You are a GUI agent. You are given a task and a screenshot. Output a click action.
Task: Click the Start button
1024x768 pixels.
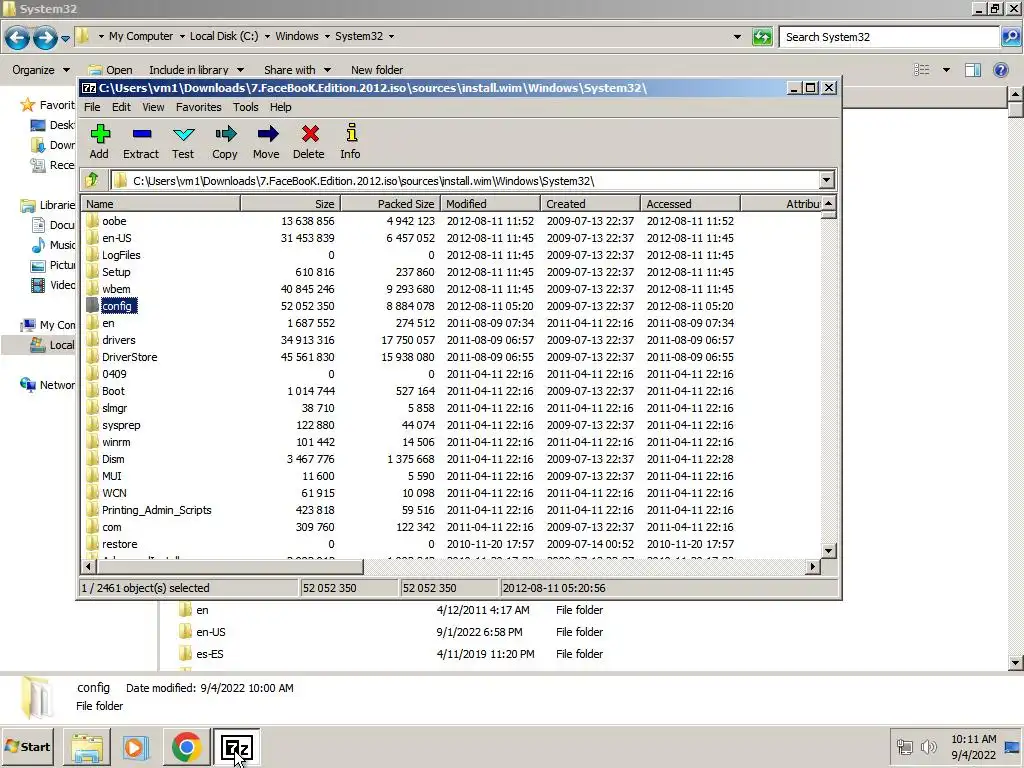[28, 746]
